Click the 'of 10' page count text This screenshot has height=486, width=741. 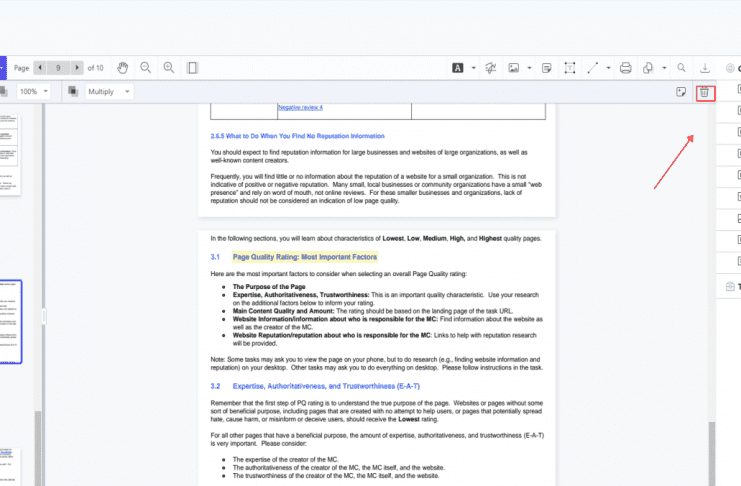[x=95, y=68]
